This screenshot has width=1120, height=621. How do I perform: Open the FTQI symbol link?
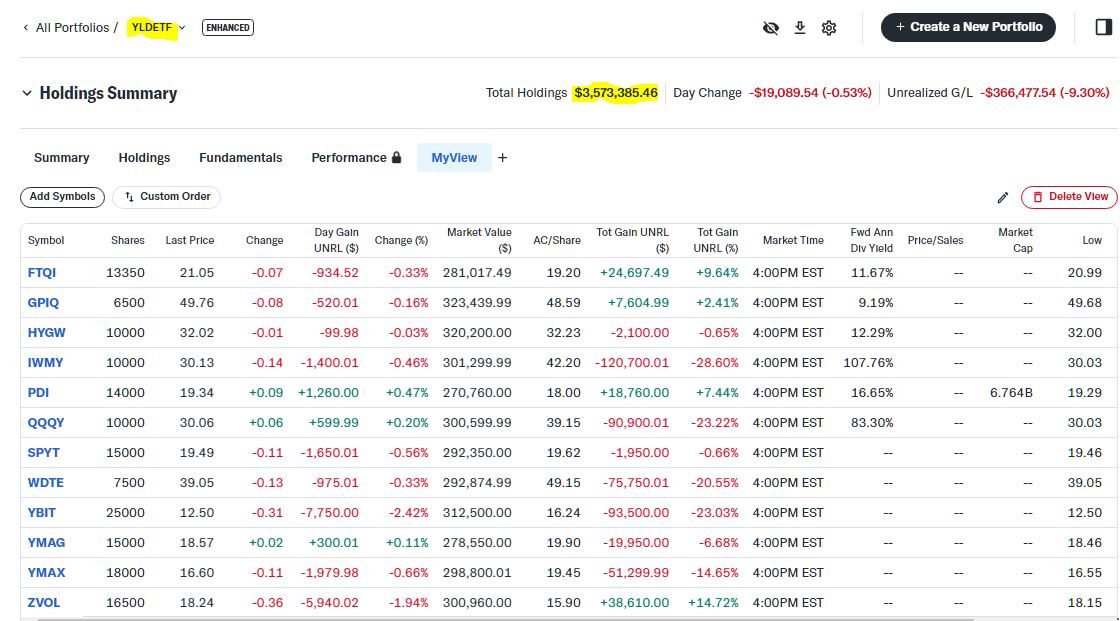[x=42, y=273]
